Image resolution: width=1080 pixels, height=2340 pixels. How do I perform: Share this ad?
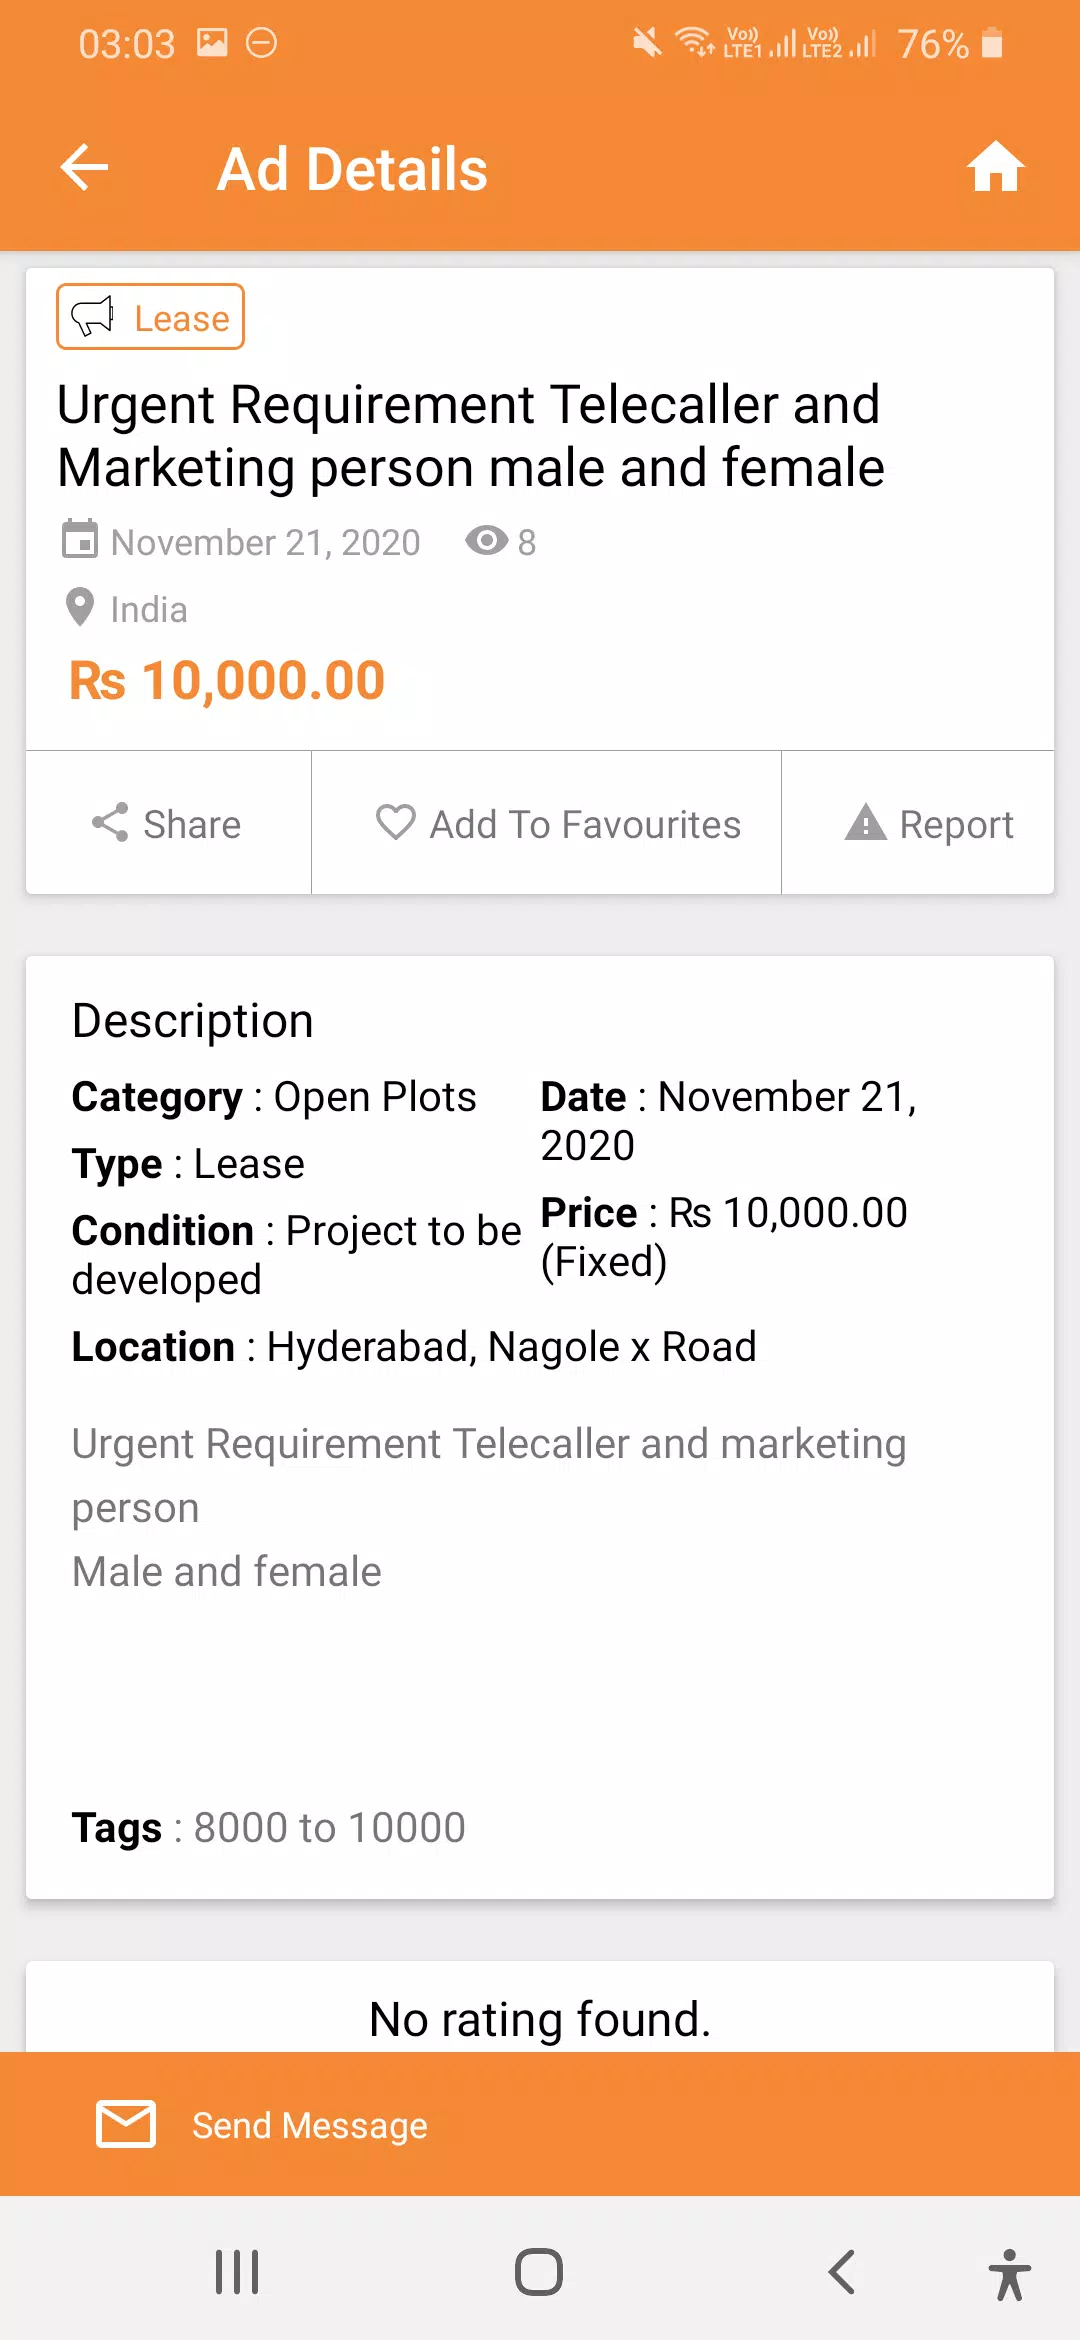point(168,823)
